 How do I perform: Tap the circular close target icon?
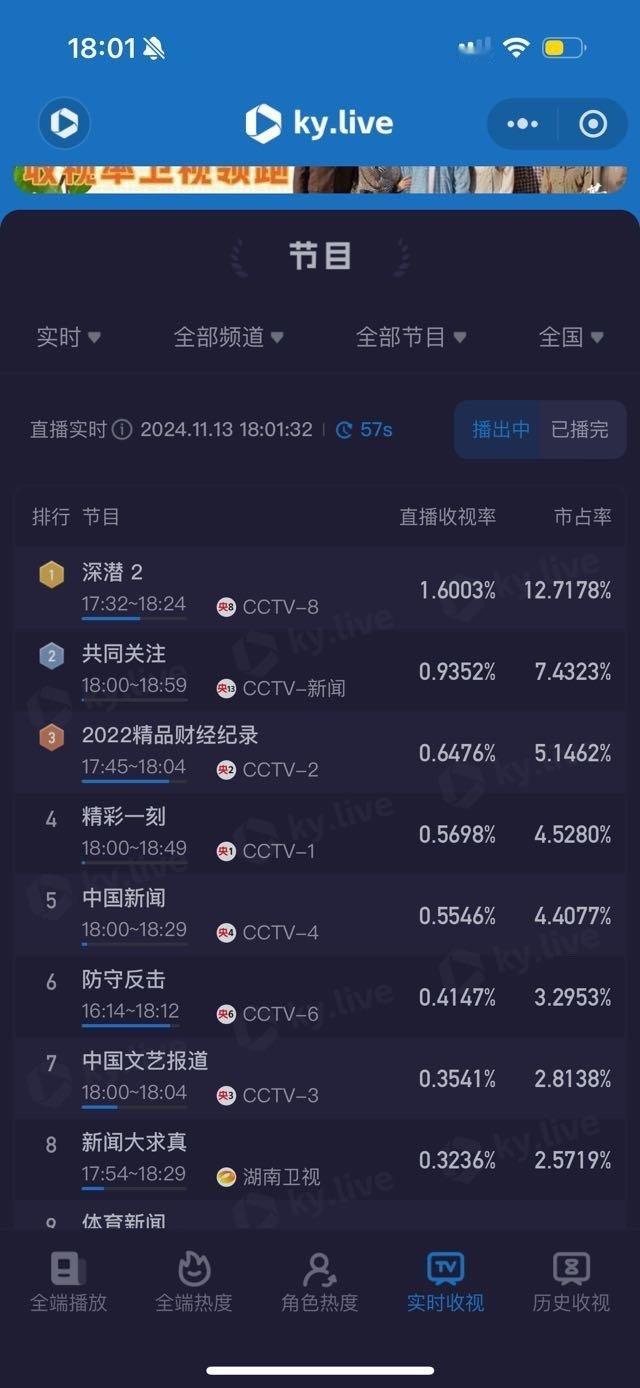pyautogui.click(x=593, y=124)
